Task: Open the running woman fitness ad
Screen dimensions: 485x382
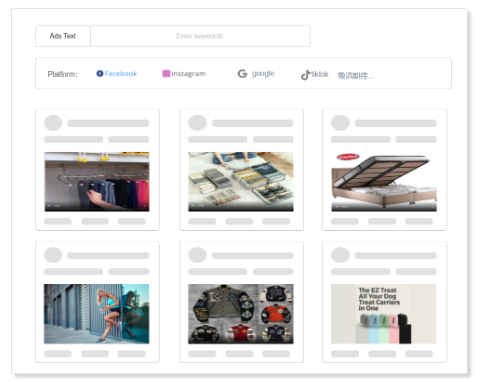Action: click(97, 314)
